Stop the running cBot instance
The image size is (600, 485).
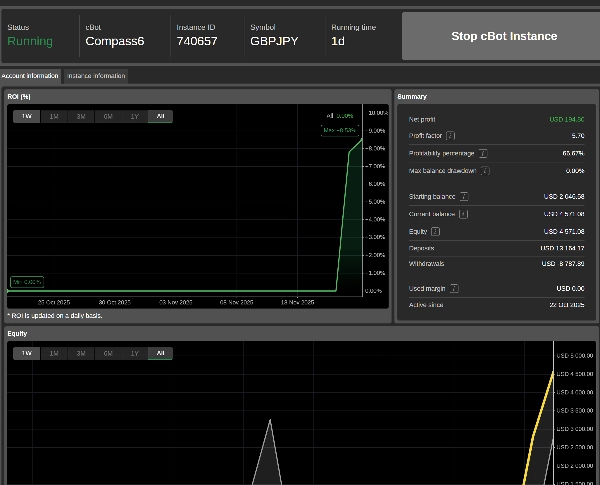[504, 36]
